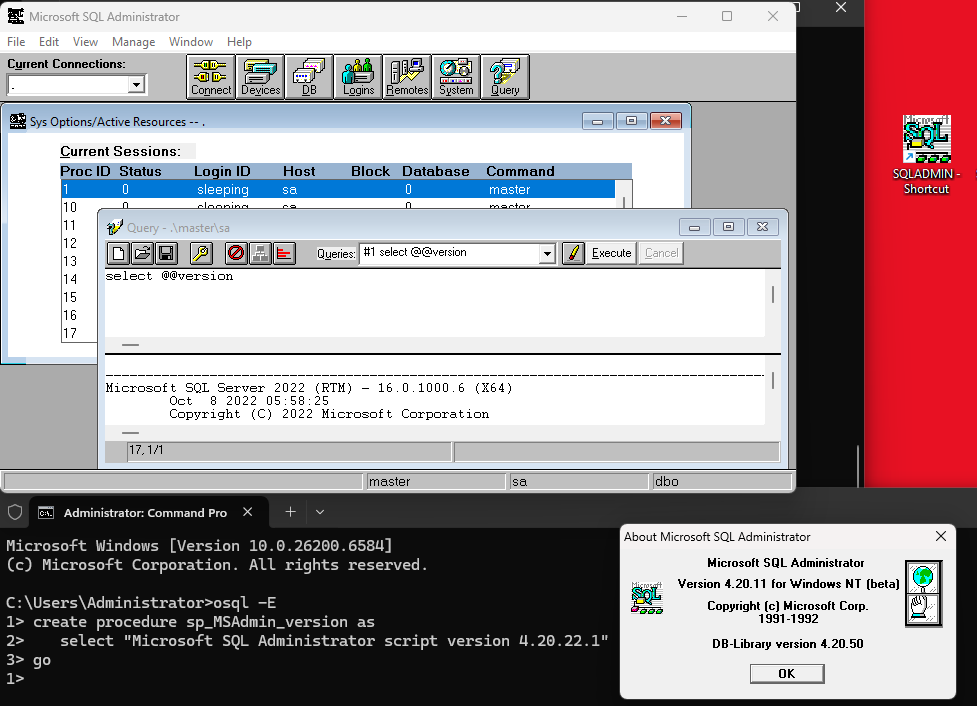Open the System toolbar button
This screenshot has height=706, width=977.
tap(456, 77)
